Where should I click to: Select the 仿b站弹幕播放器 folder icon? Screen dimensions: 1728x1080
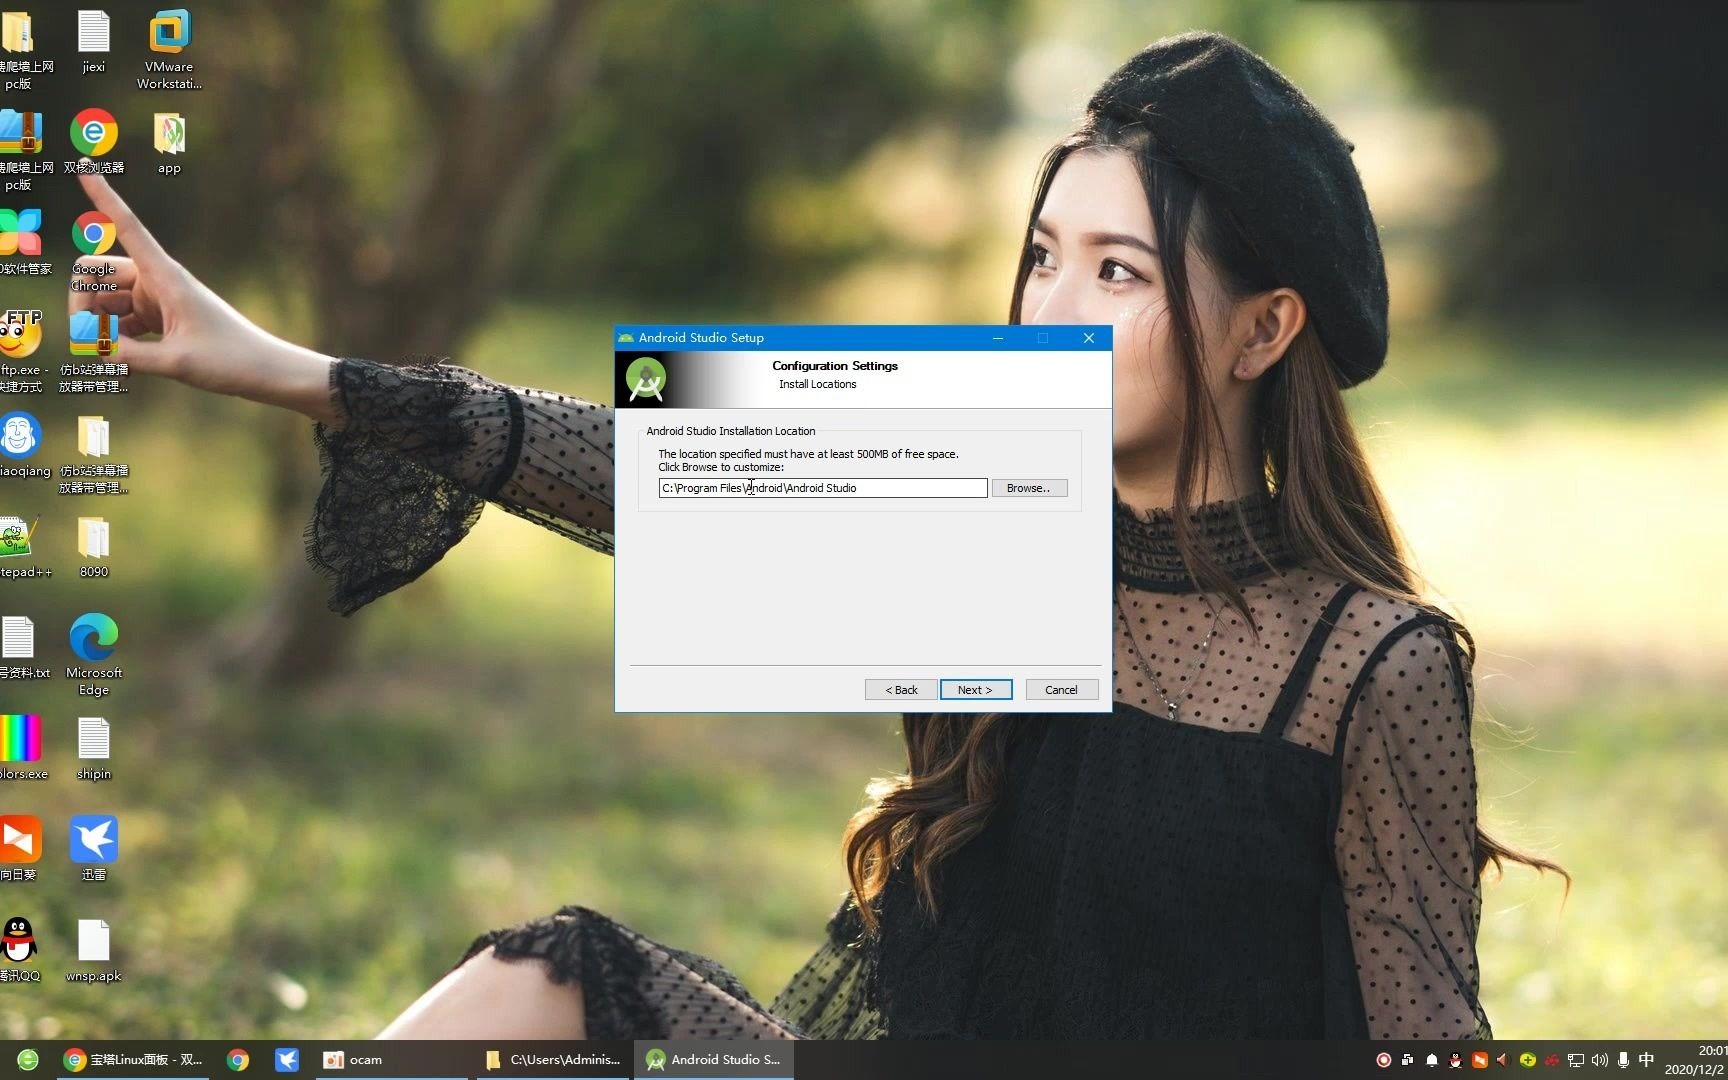(x=94, y=453)
